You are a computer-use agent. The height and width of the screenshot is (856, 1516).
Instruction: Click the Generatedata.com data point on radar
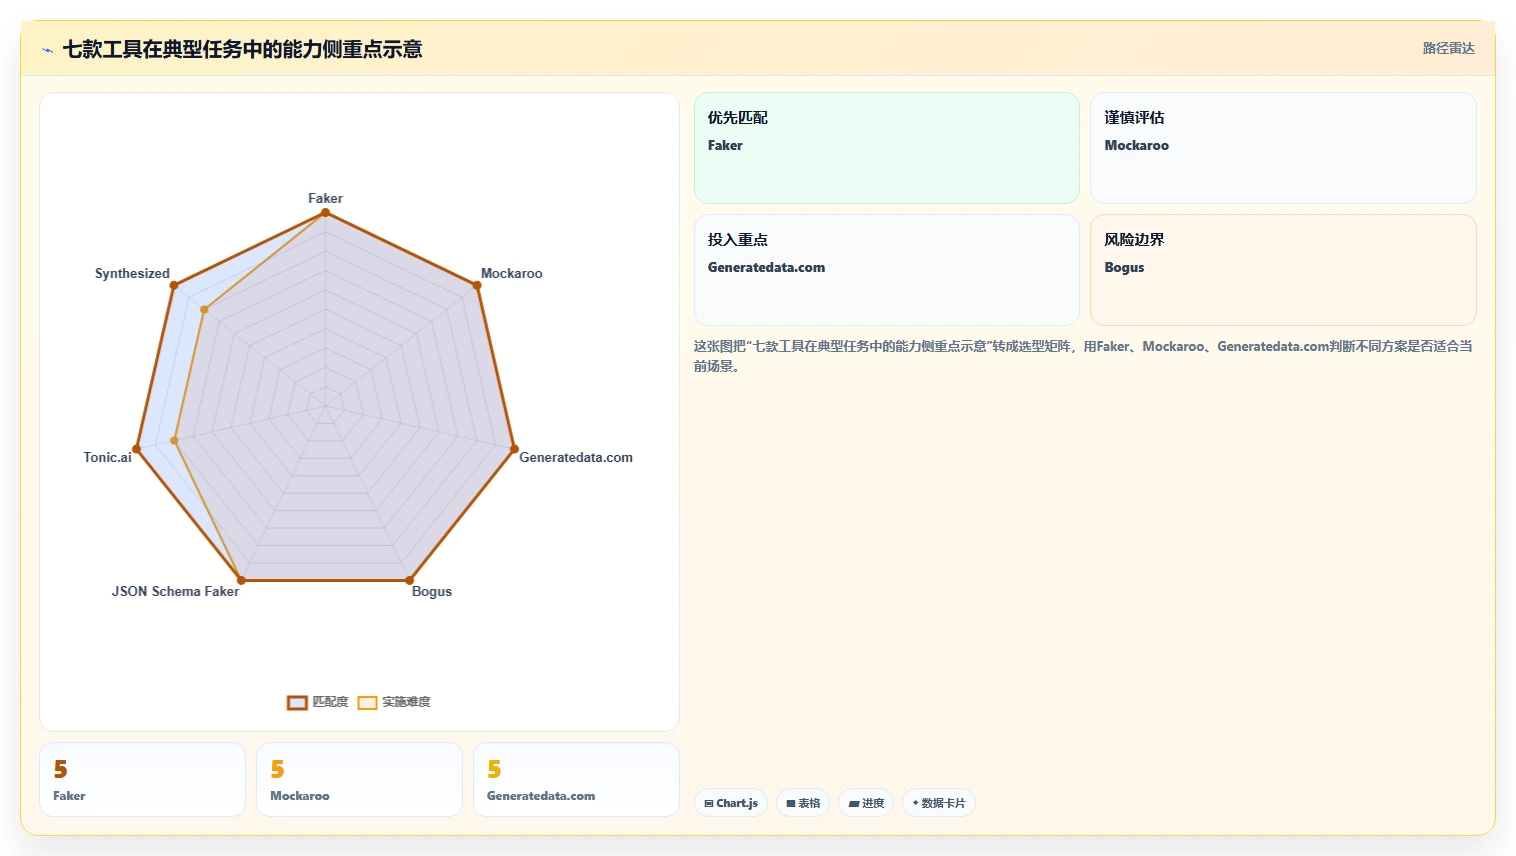(514, 449)
